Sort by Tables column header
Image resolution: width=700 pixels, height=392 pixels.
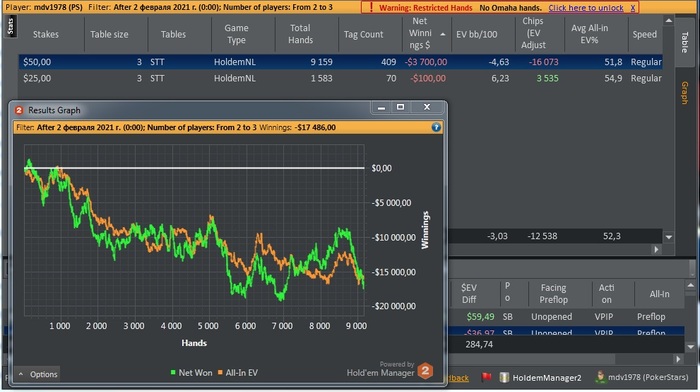click(173, 34)
